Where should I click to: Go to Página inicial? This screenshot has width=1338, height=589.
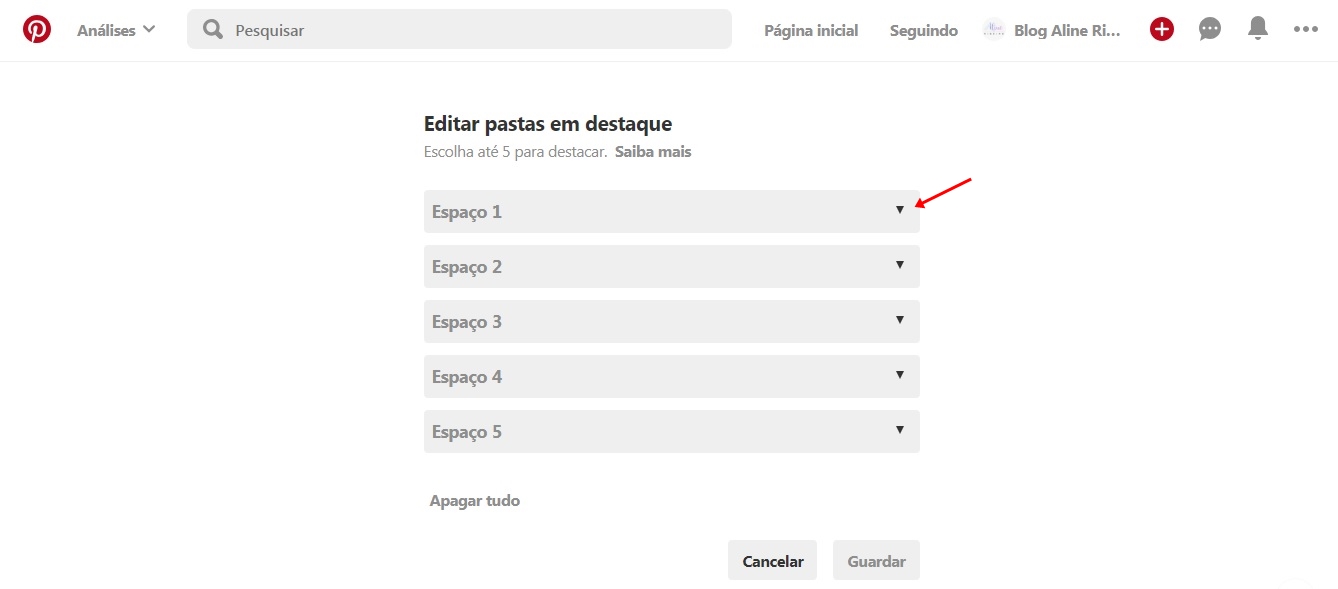(x=811, y=31)
